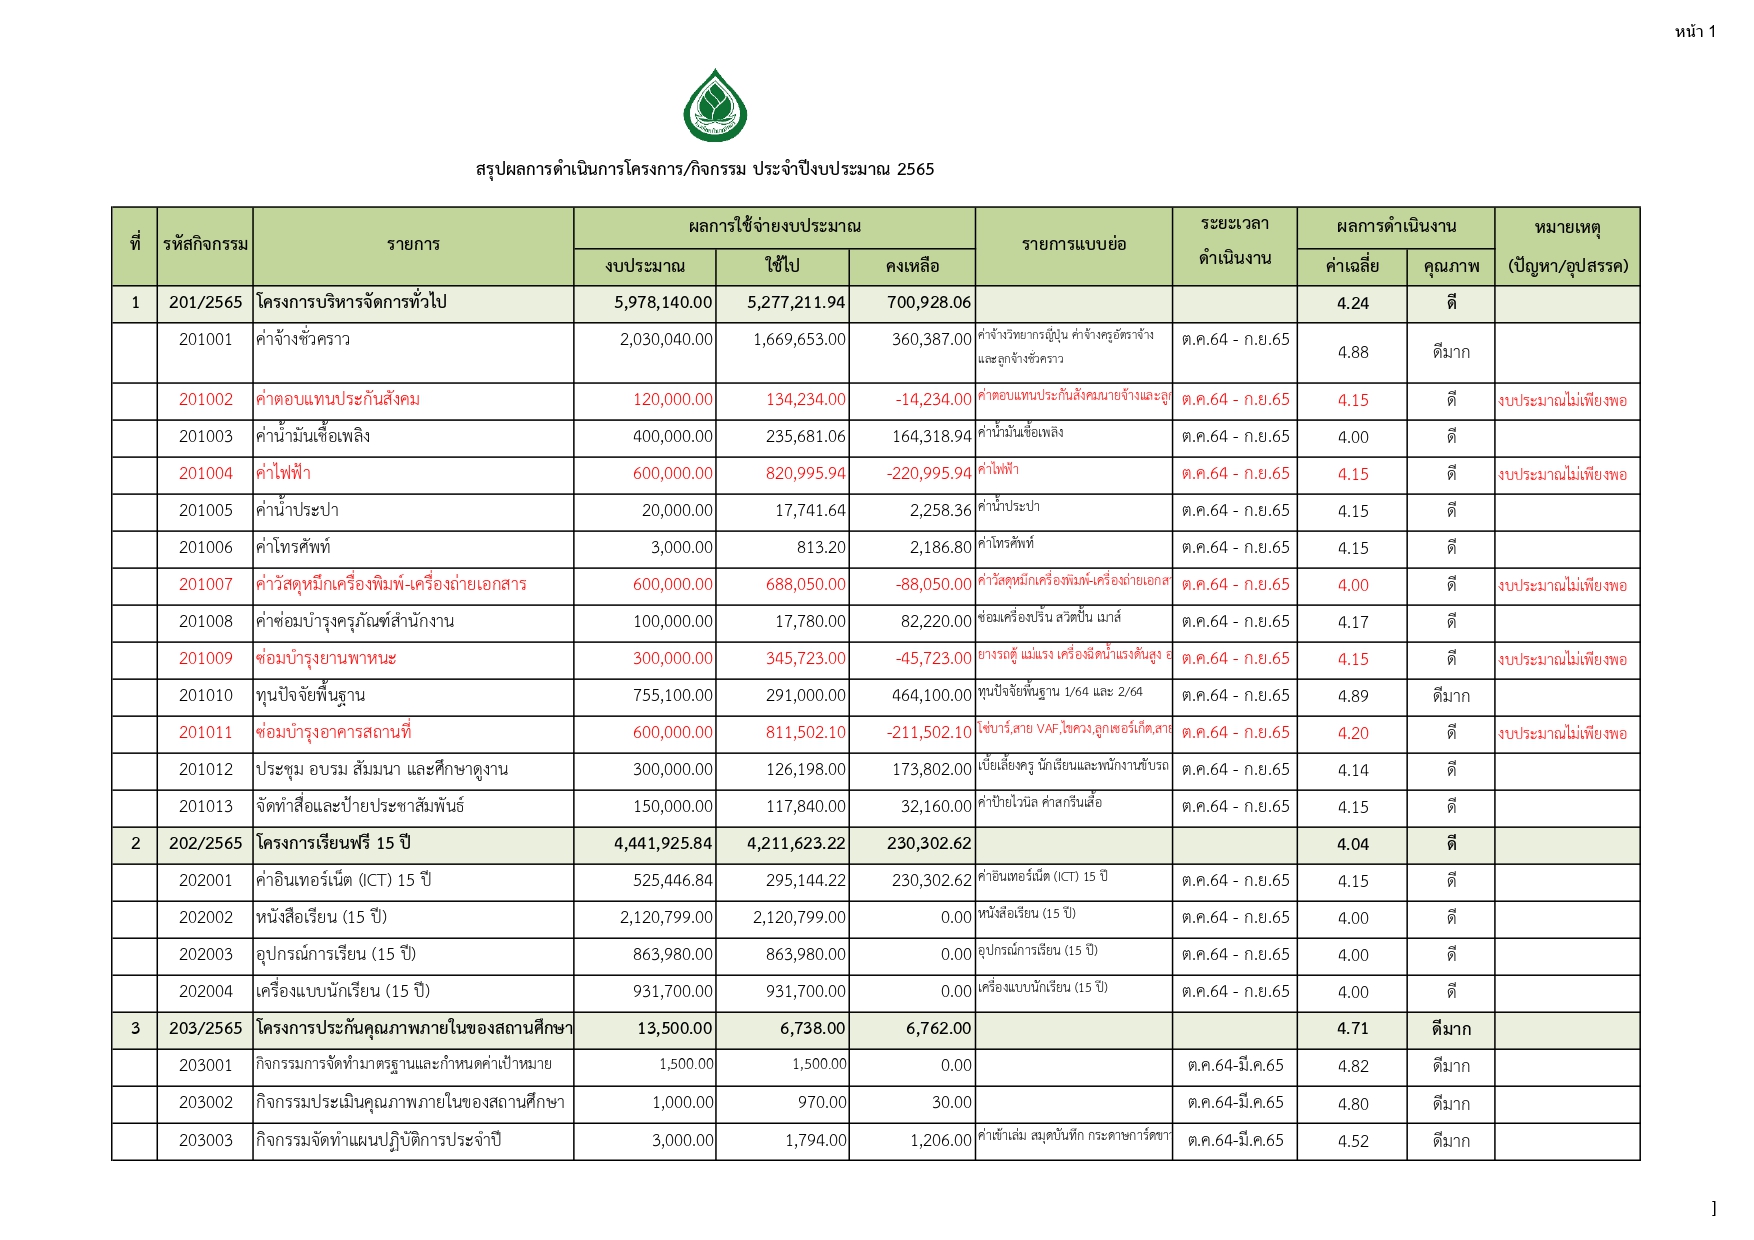The width and height of the screenshot is (1754, 1240).
Task: Click the average score 4.17
Action: coord(1353,623)
